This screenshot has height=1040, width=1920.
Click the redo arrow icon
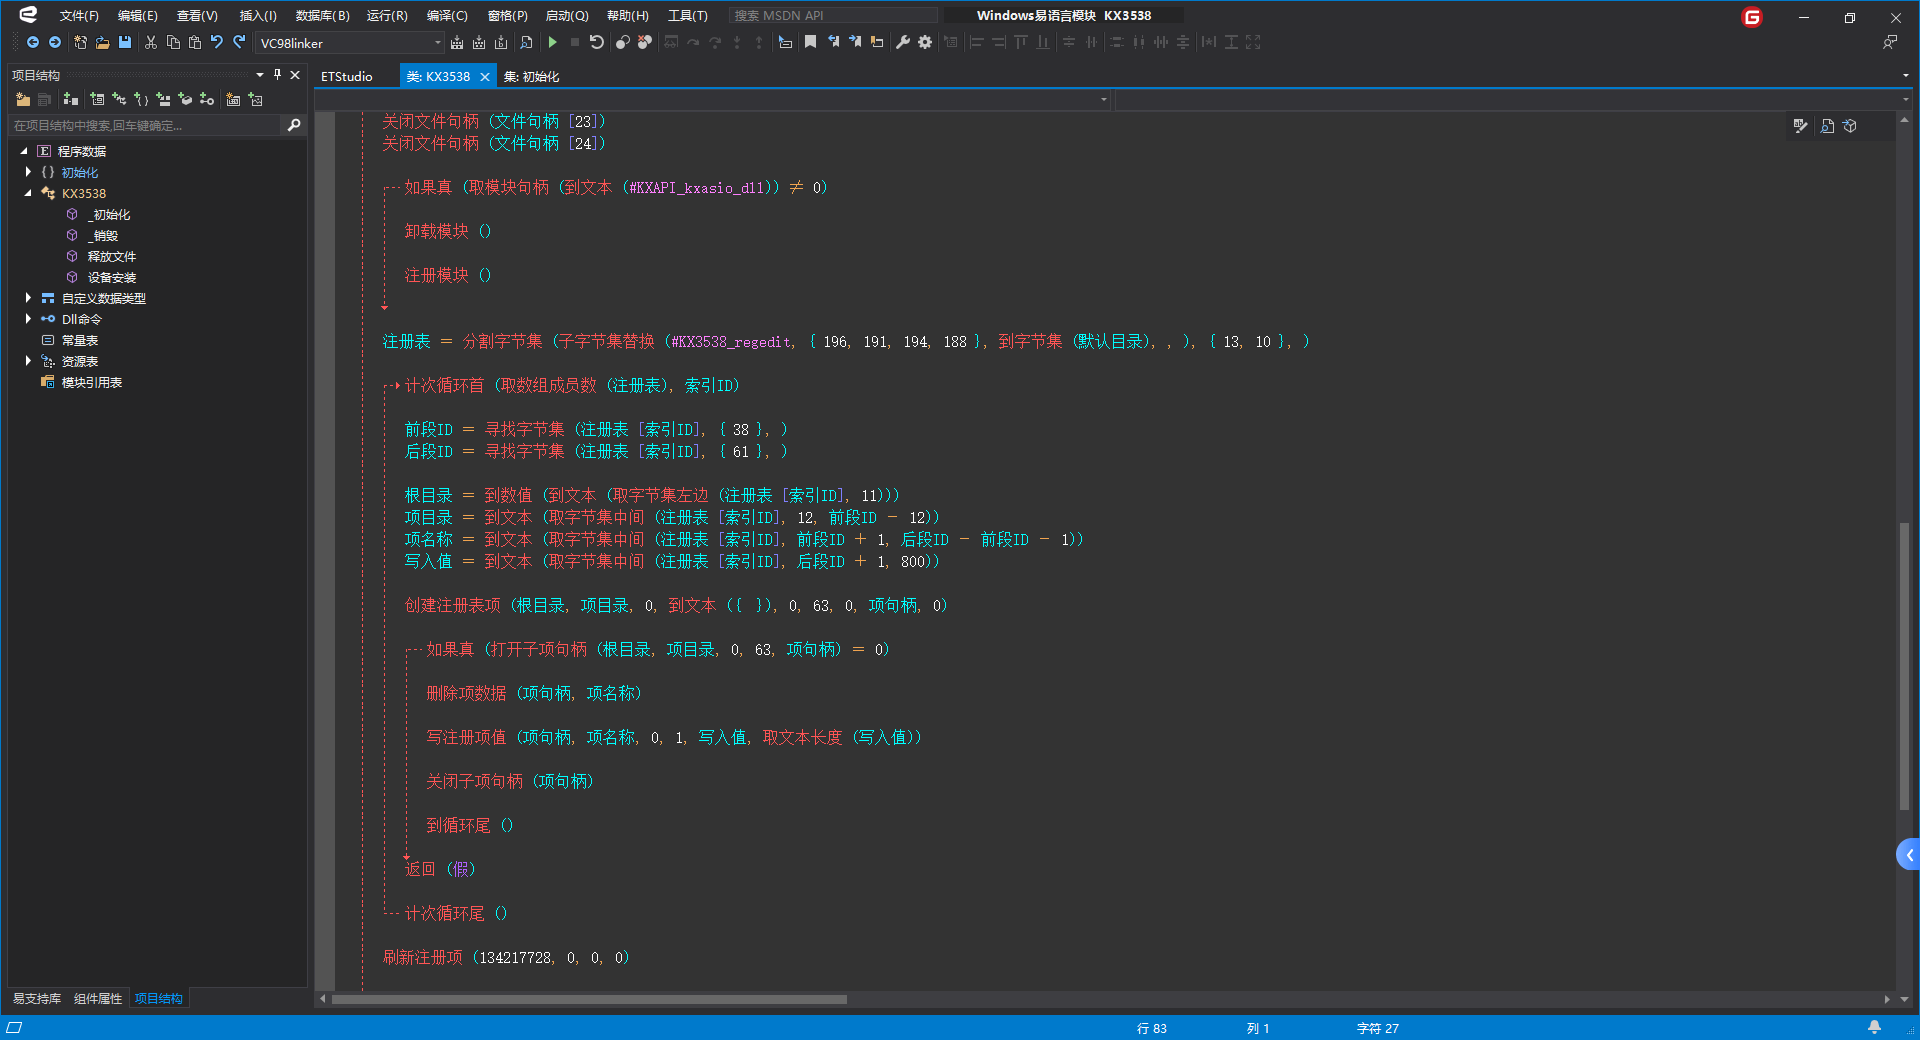pos(239,42)
